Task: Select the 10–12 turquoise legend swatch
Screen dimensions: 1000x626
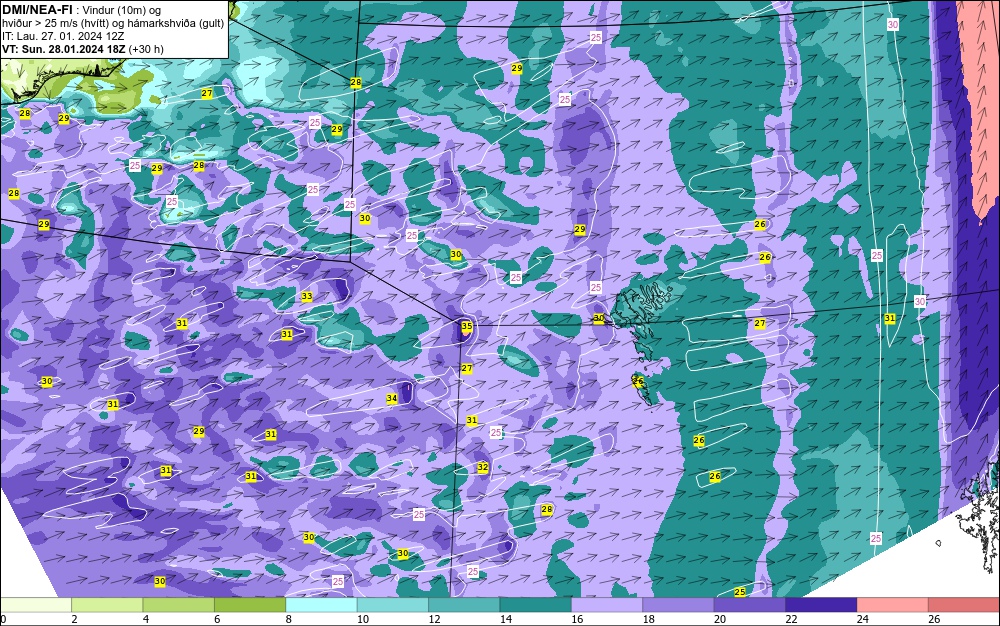Action: 393,605
